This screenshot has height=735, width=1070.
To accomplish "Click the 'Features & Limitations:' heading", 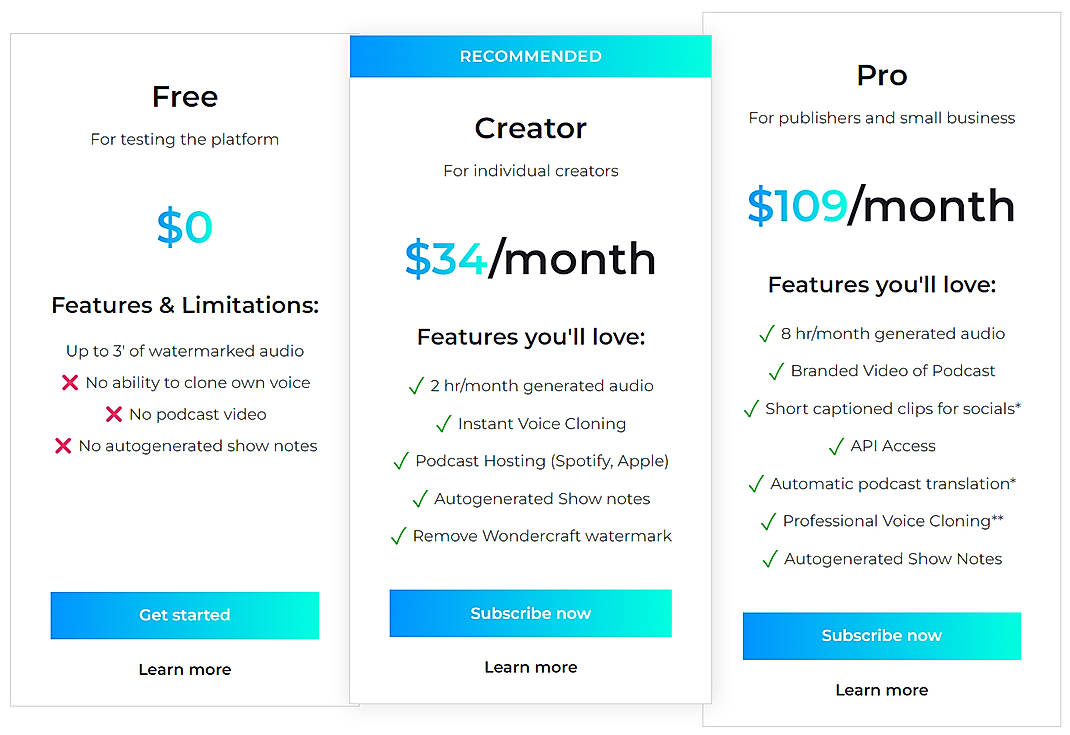I will [184, 305].
